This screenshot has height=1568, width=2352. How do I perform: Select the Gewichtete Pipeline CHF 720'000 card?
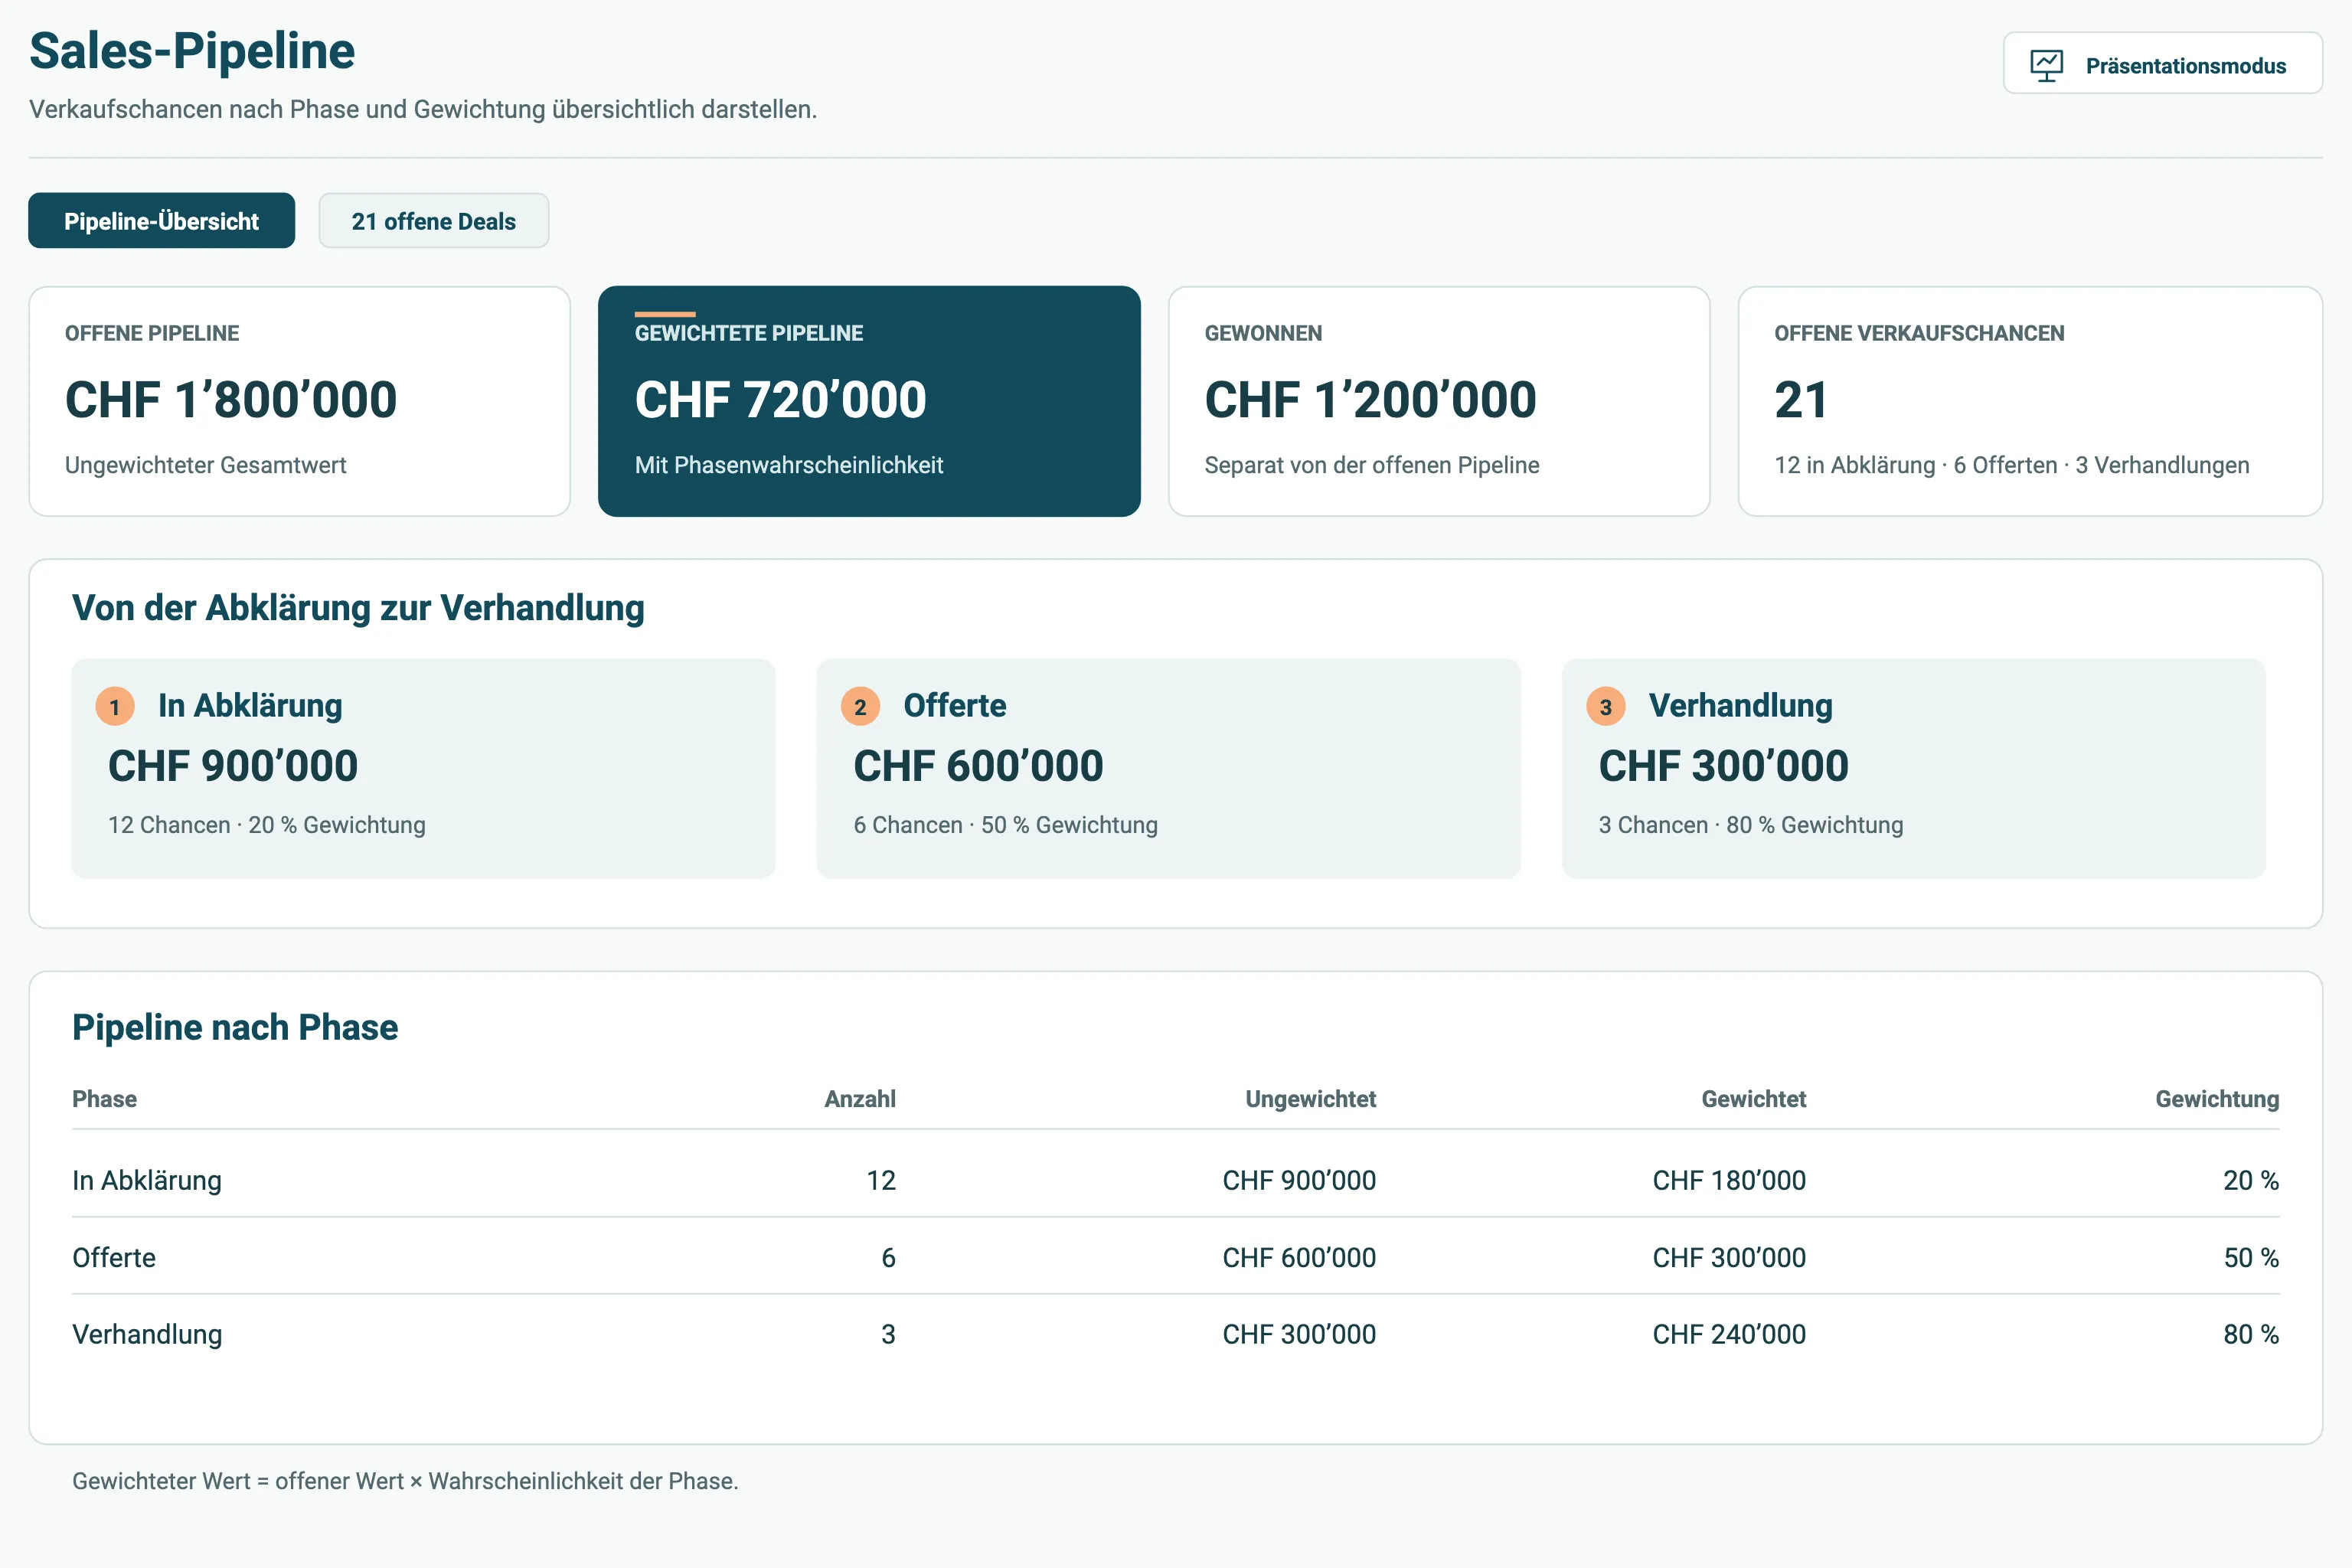coord(869,401)
